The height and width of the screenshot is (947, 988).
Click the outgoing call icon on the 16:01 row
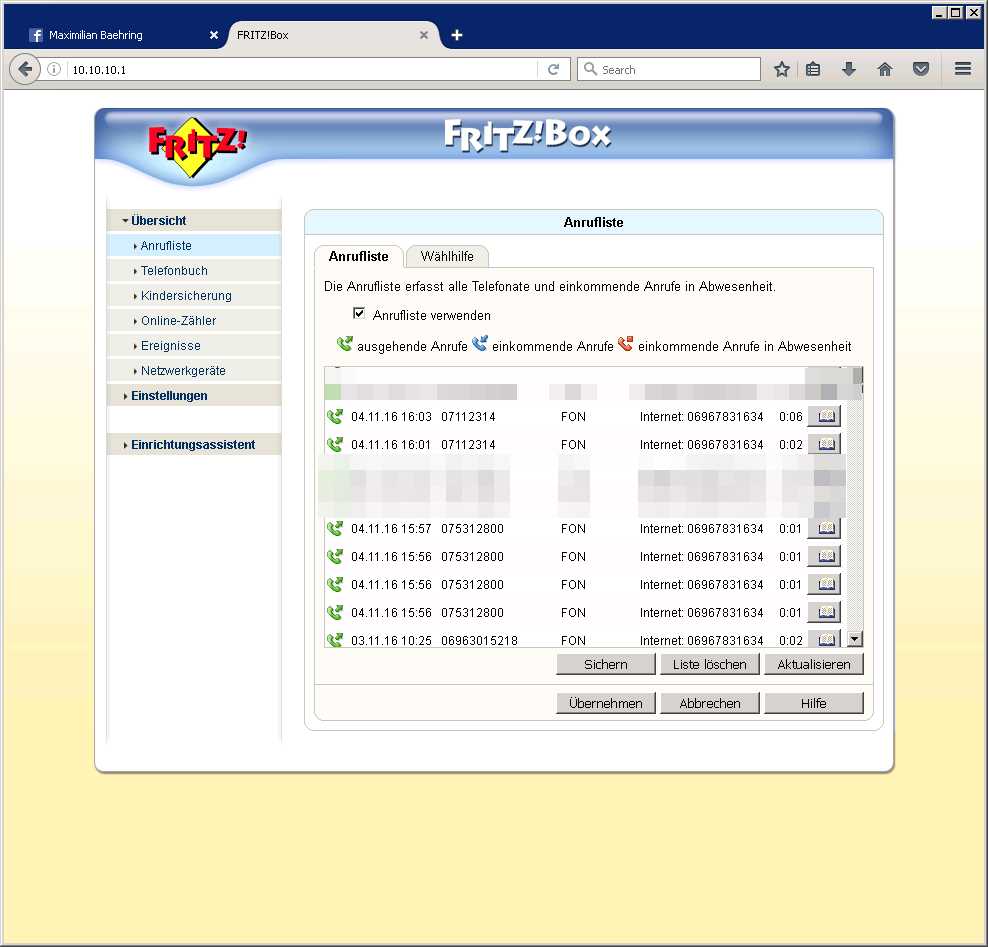tap(335, 444)
